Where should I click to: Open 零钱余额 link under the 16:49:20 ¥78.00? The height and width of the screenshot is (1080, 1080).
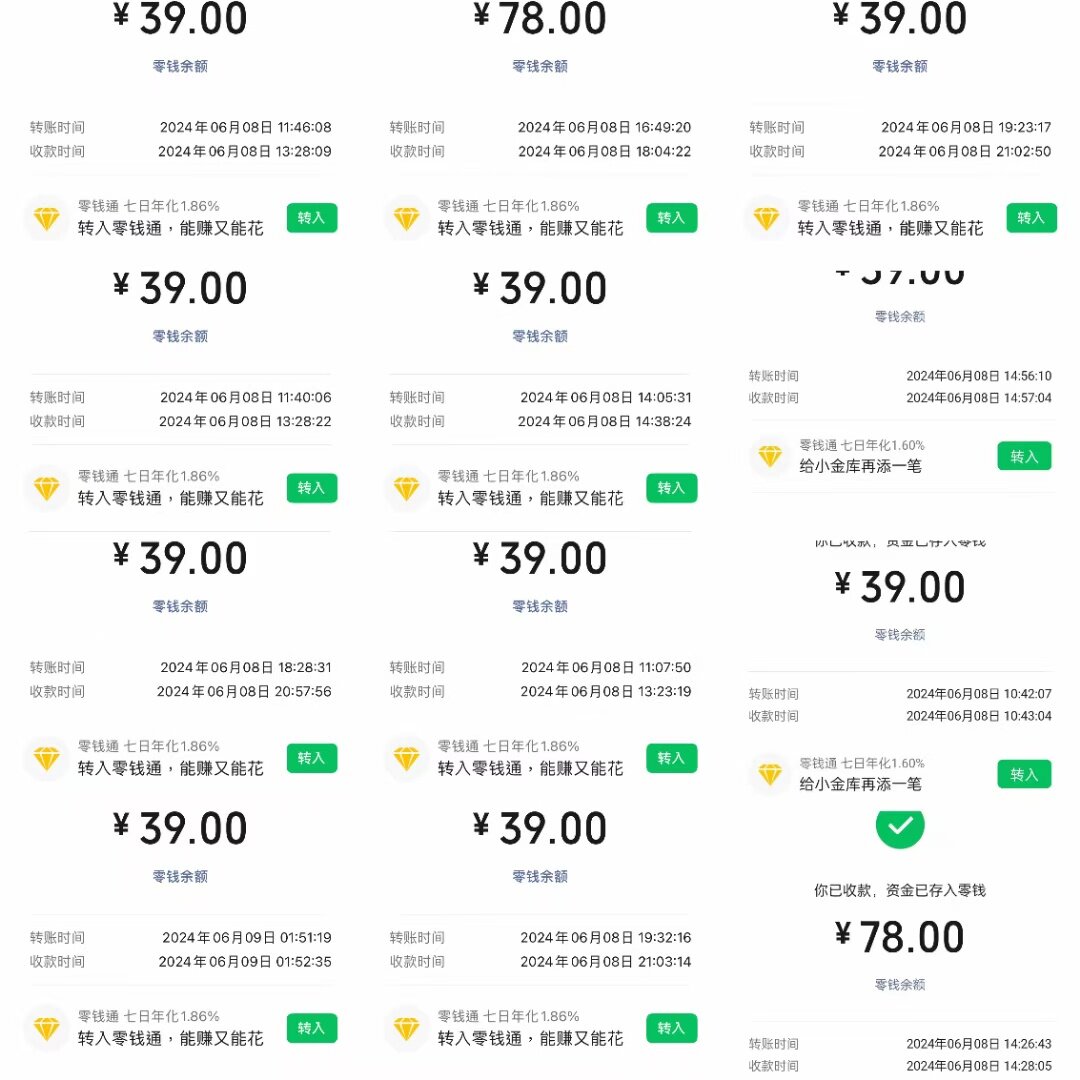point(540,66)
